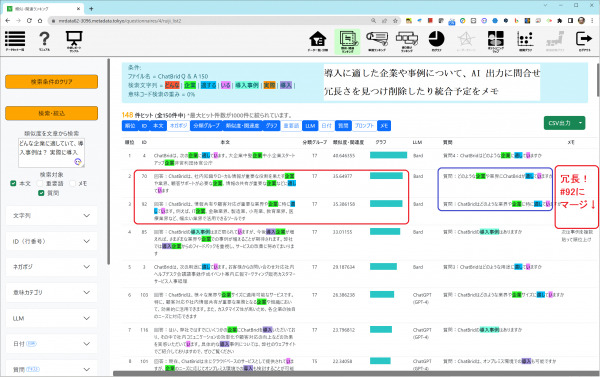Toggle the 質問 search target checkbox
The height and width of the screenshot is (377, 600).
41,193
